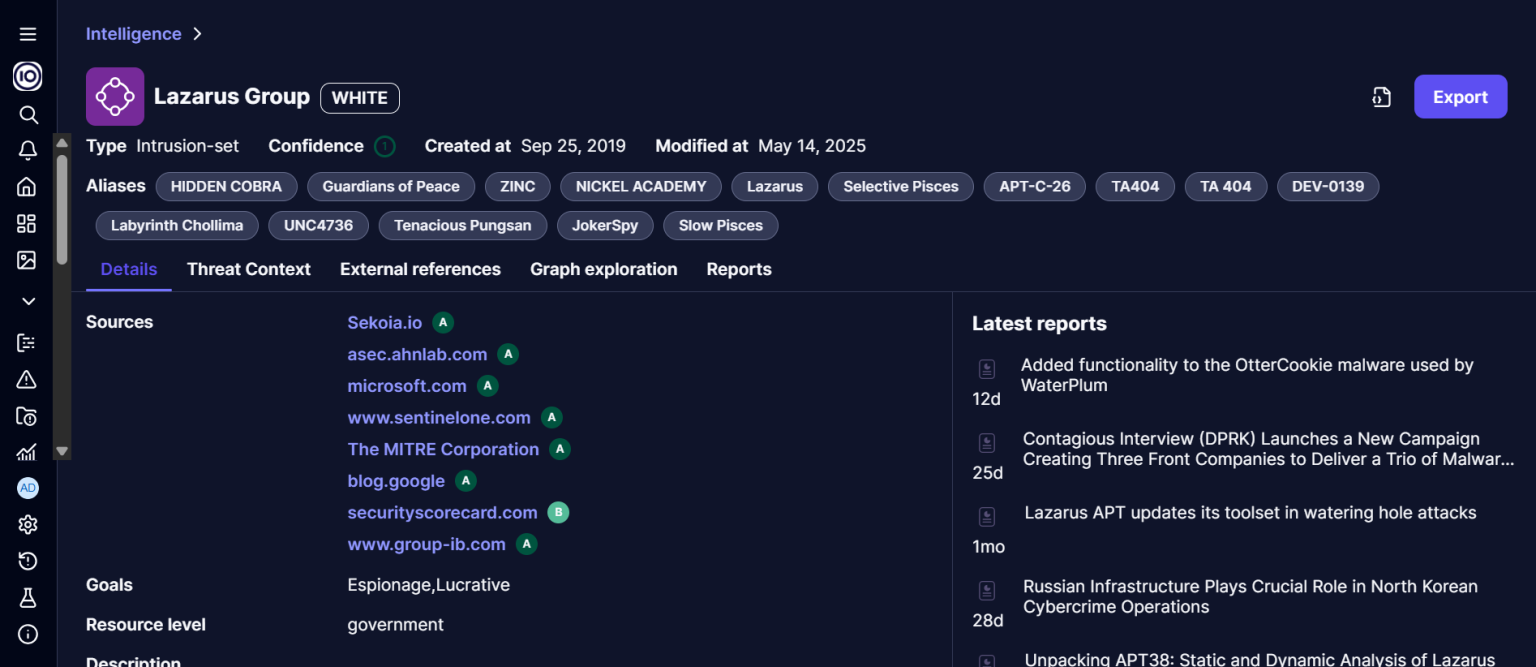Click the info circle icon in sidebar
This screenshot has width=1536, height=667.
click(28, 634)
